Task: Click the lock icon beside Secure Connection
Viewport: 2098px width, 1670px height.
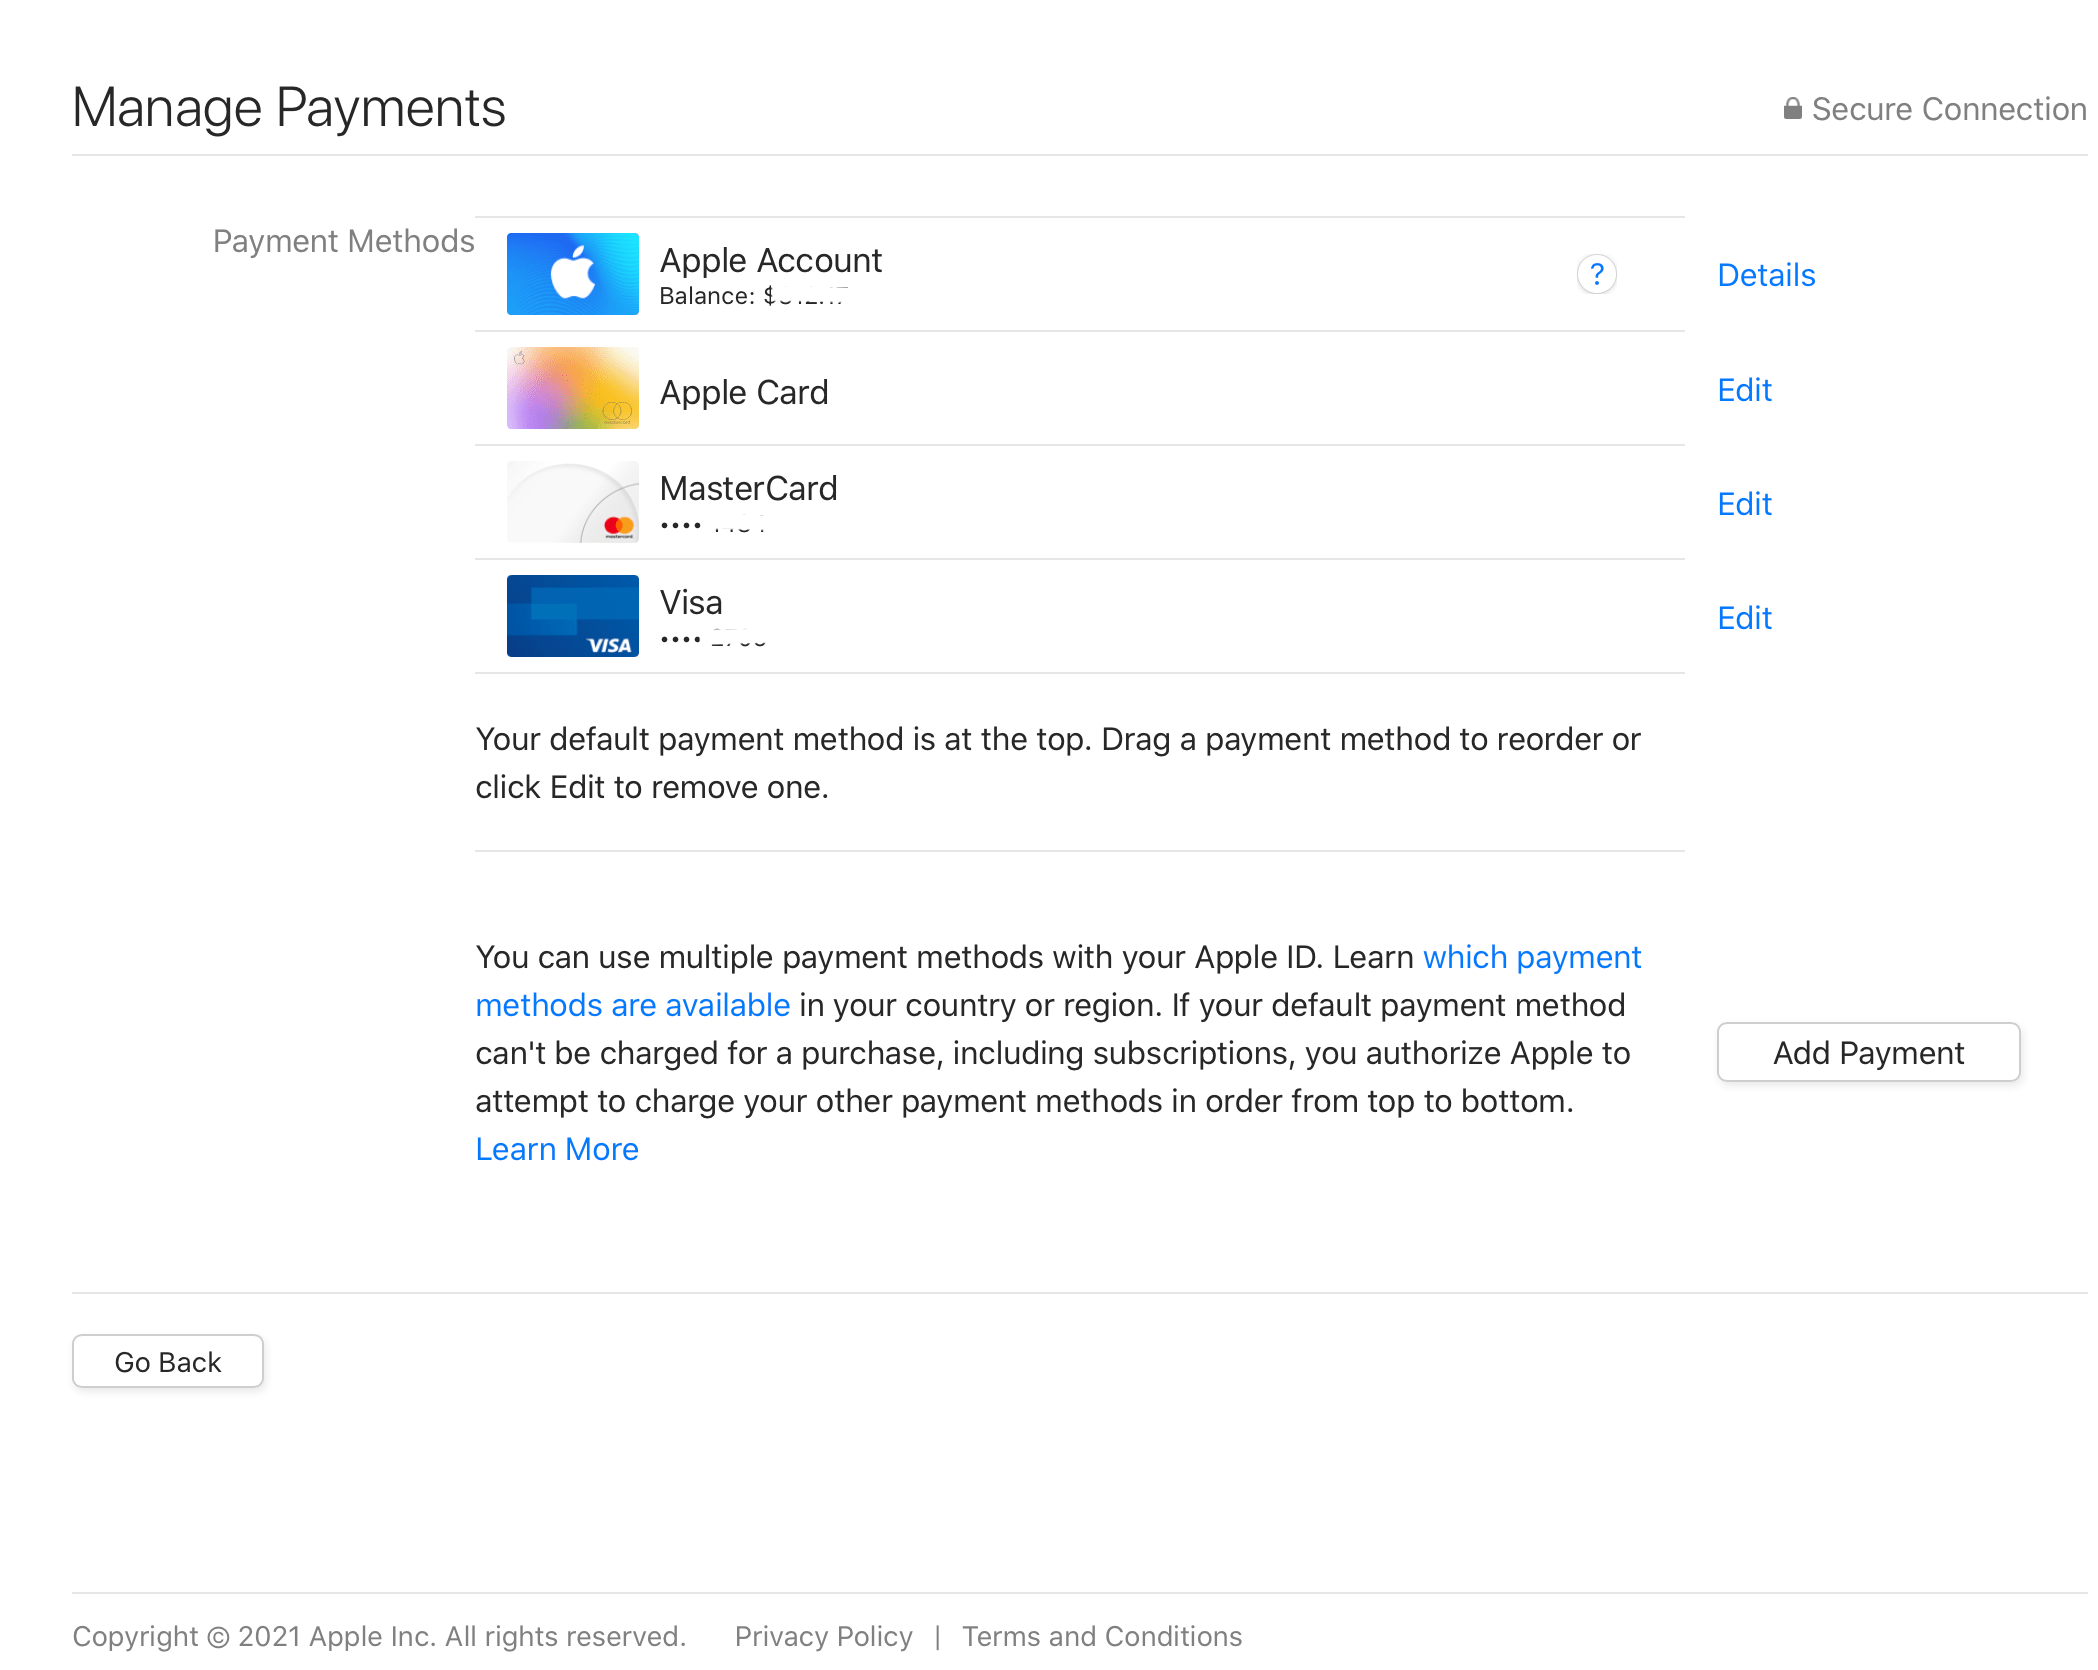Action: point(1792,109)
